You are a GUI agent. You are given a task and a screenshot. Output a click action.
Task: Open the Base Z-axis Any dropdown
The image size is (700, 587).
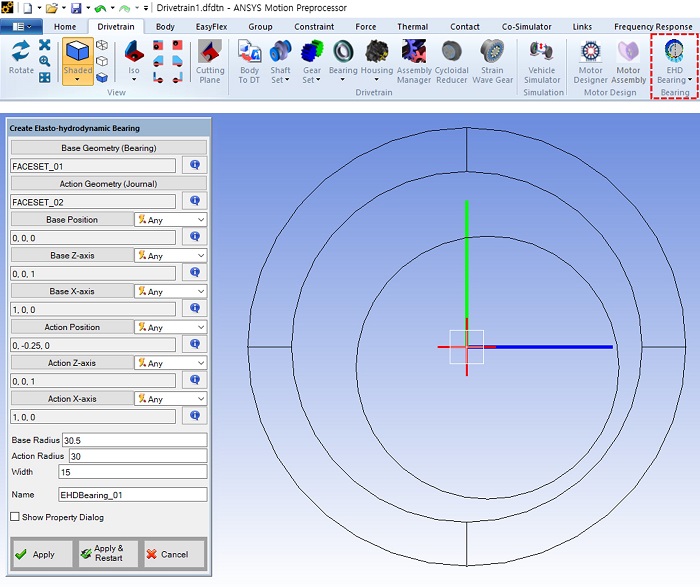coord(171,255)
